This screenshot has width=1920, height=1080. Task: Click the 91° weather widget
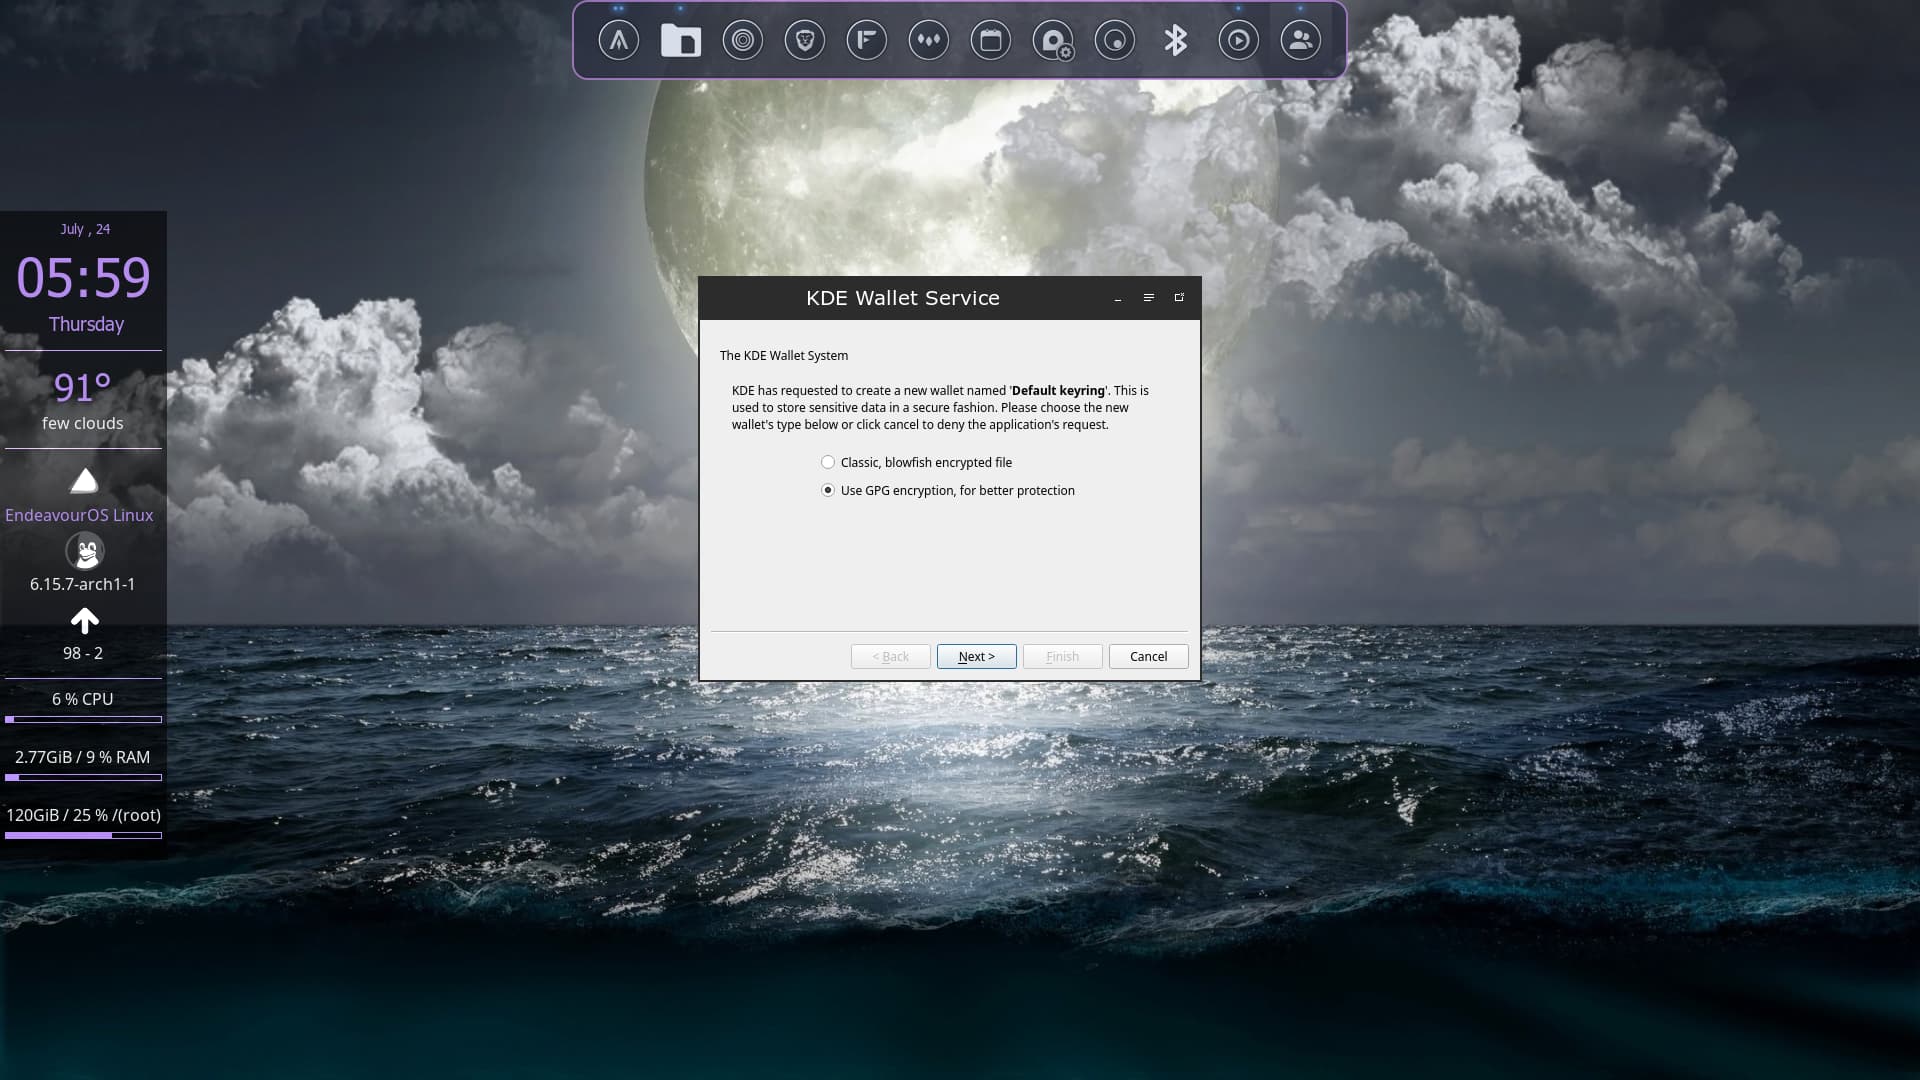82,388
